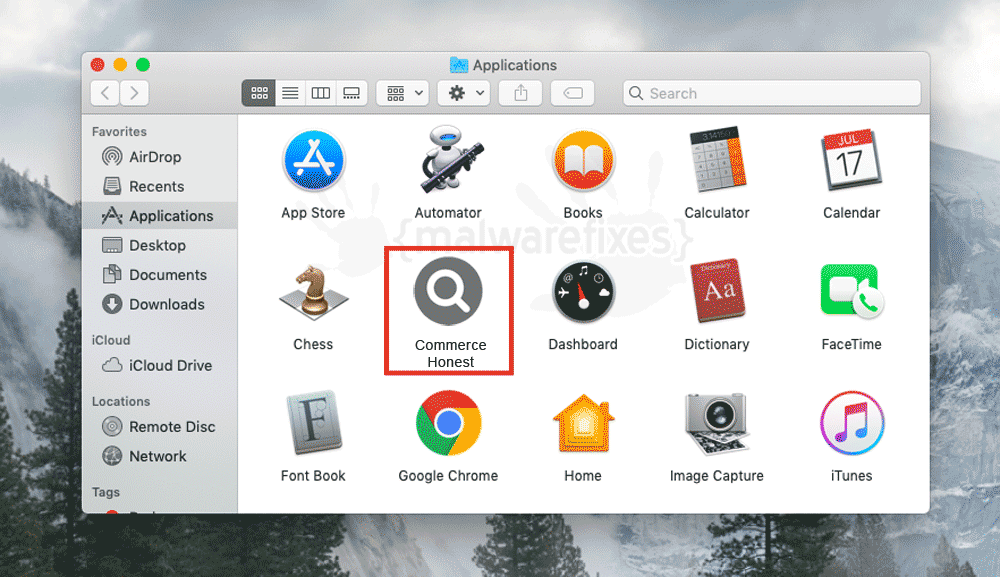Click the Applications folder icon in title bar
Viewport: 1000px width, 577px height.
tap(459, 64)
